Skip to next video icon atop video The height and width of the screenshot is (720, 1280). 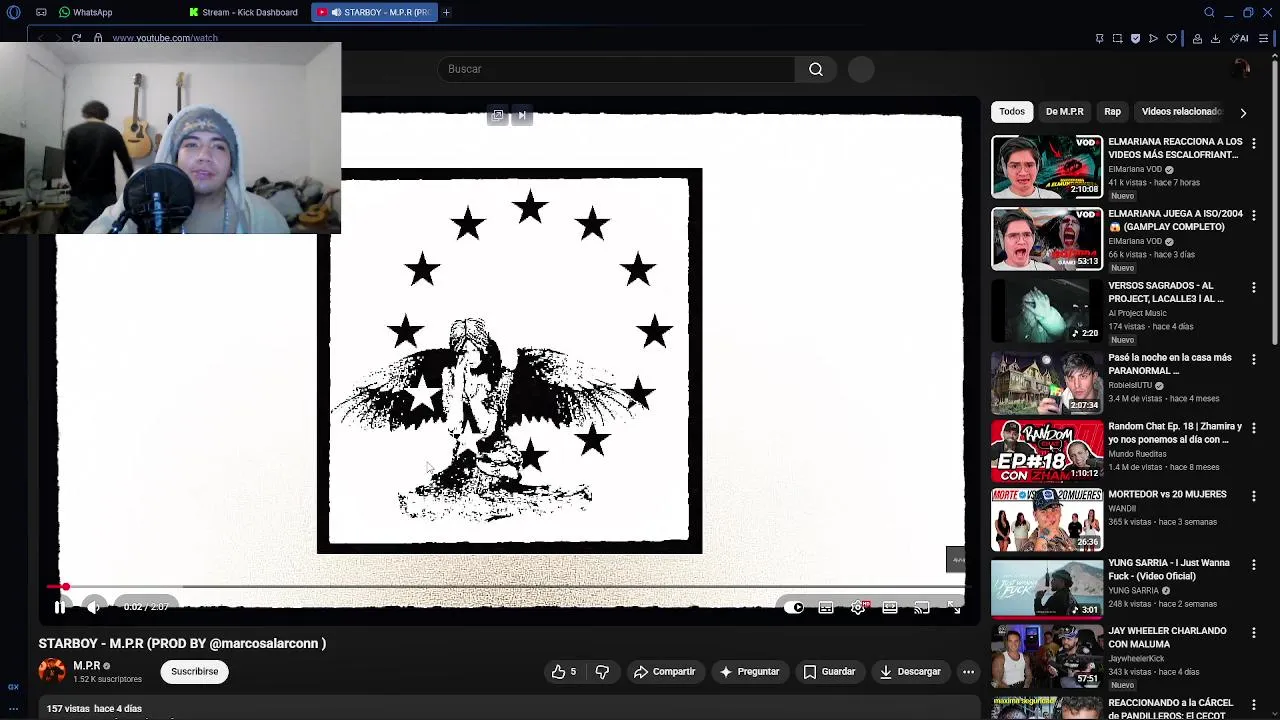coord(522,115)
